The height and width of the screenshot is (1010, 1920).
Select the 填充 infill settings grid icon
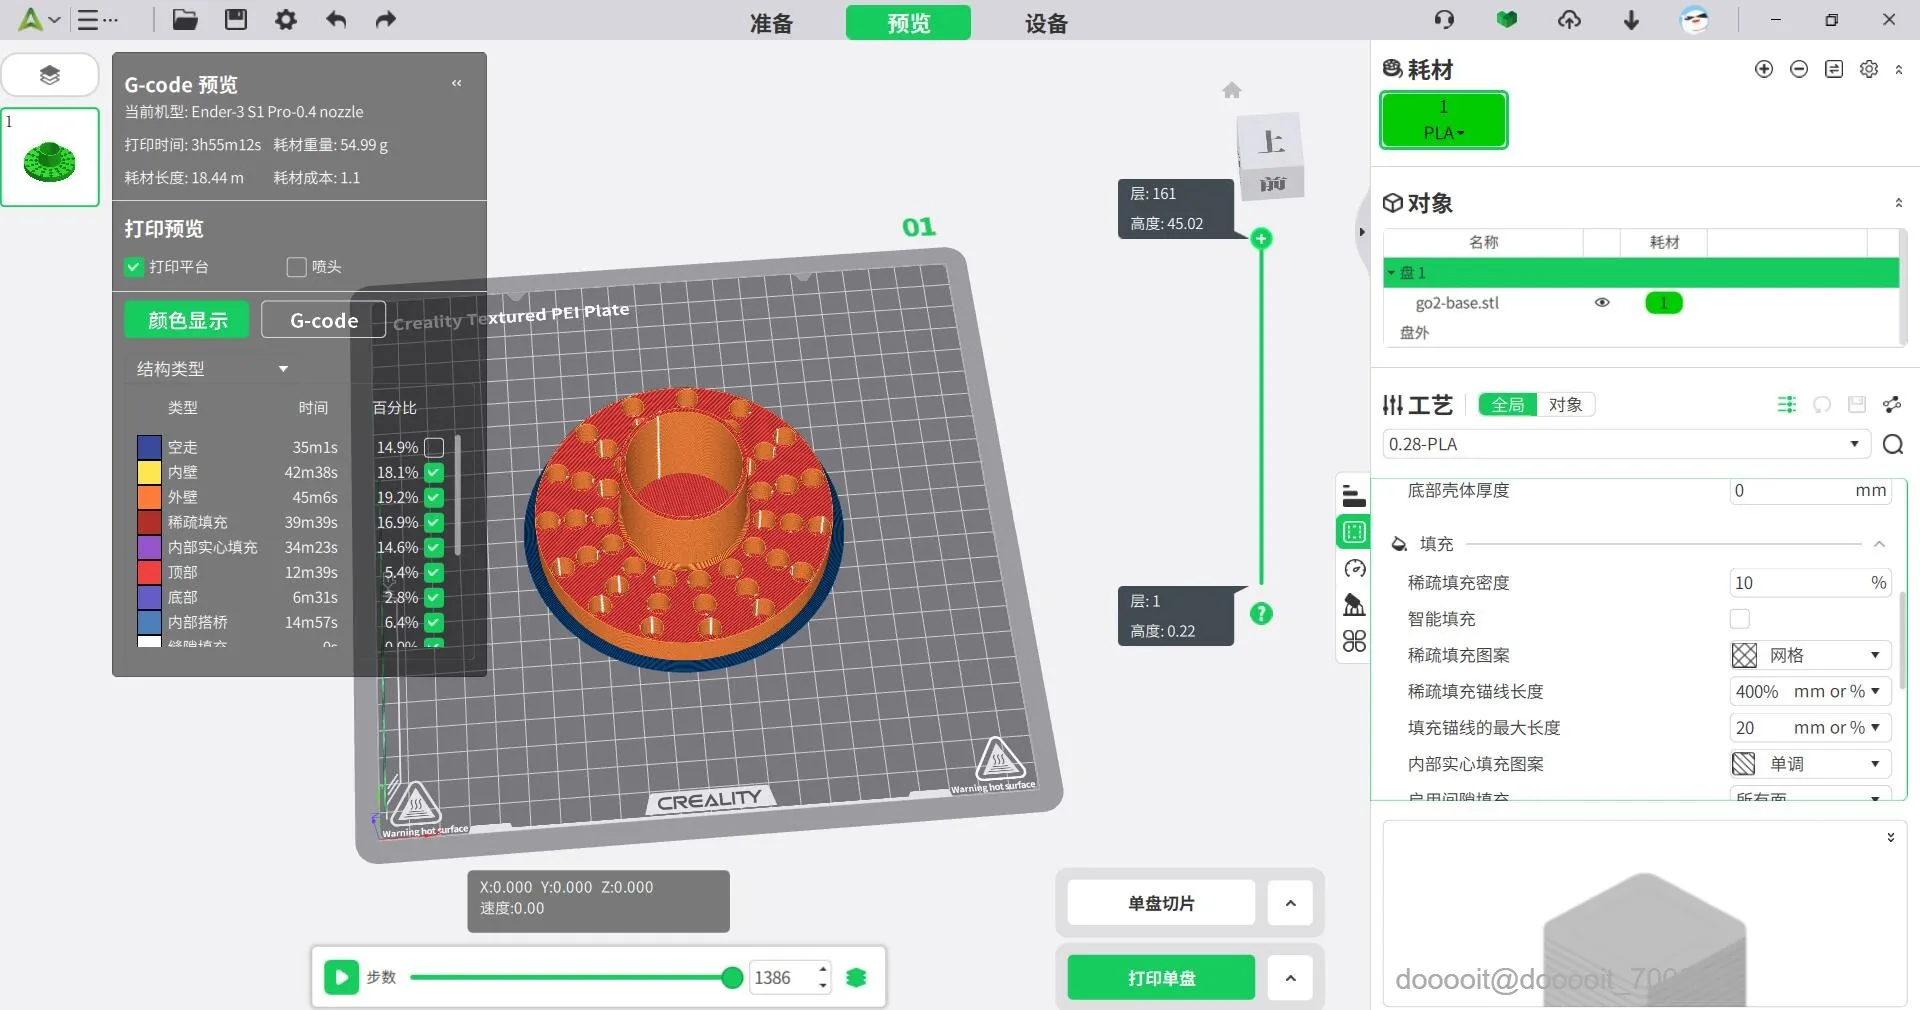coord(1353,533)
